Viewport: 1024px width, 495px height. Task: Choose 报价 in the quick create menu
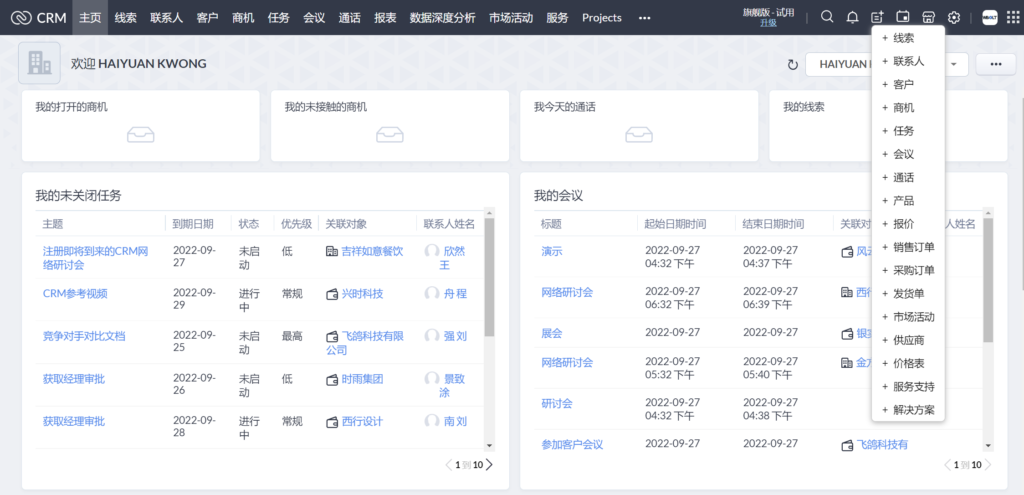pyautogui.click(x=902, y=224)
